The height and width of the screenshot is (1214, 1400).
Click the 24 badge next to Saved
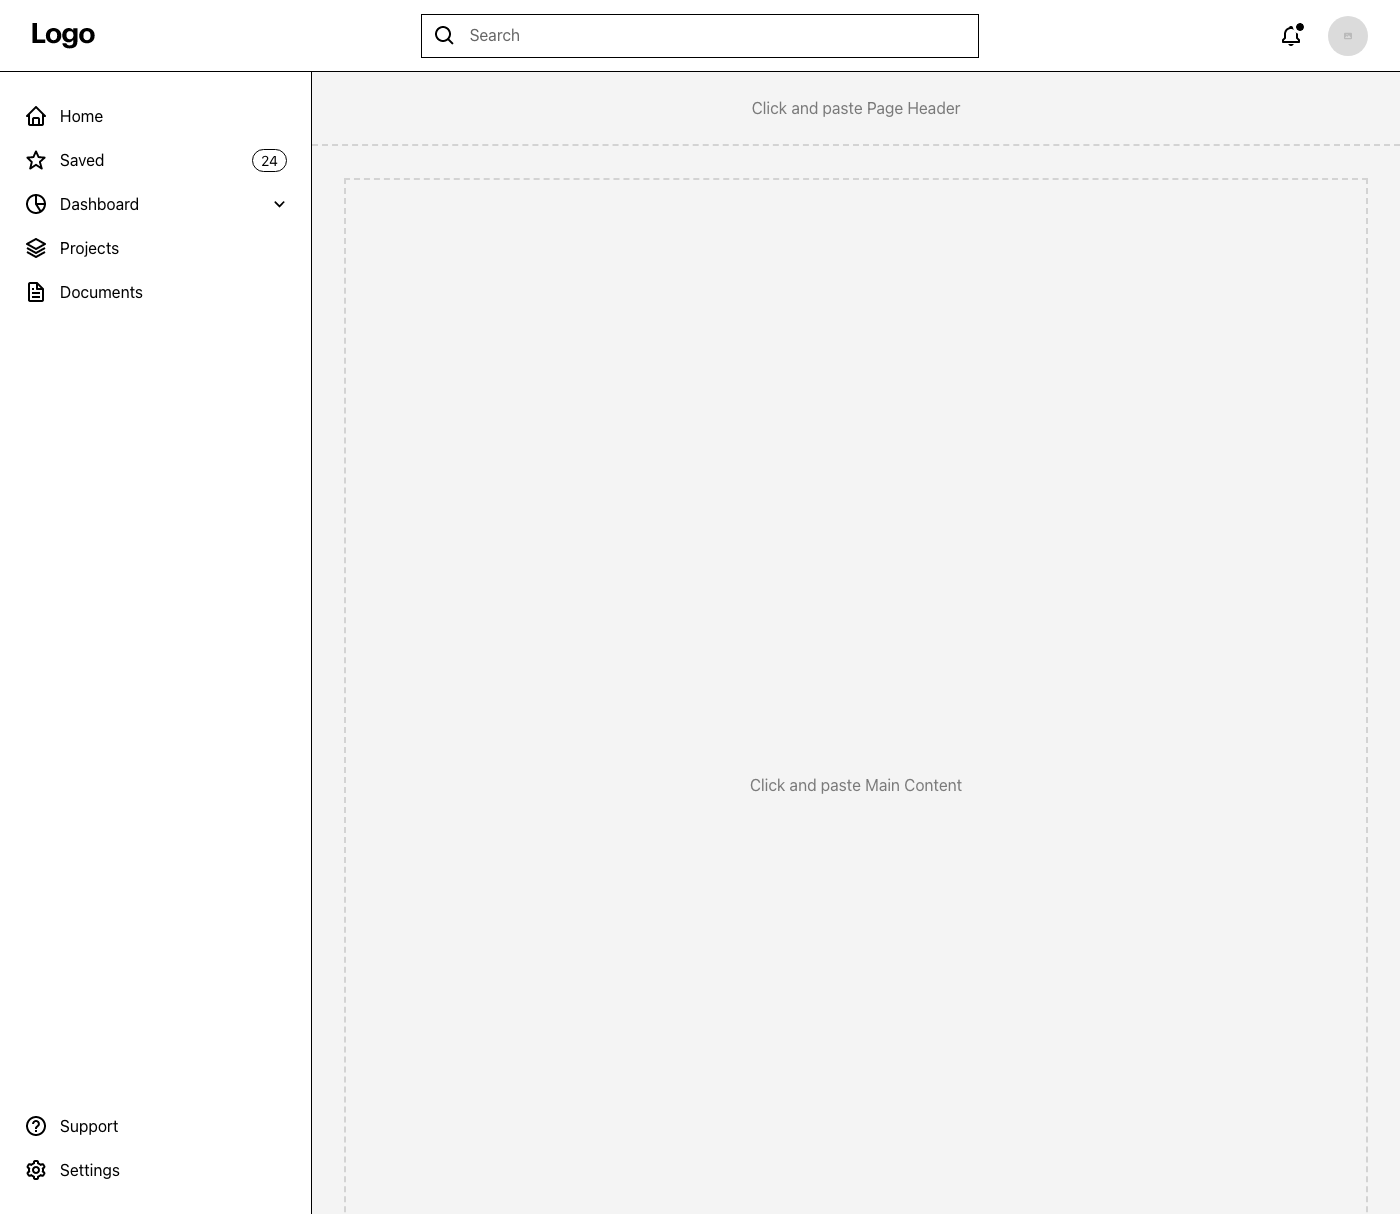pos(269,160)
